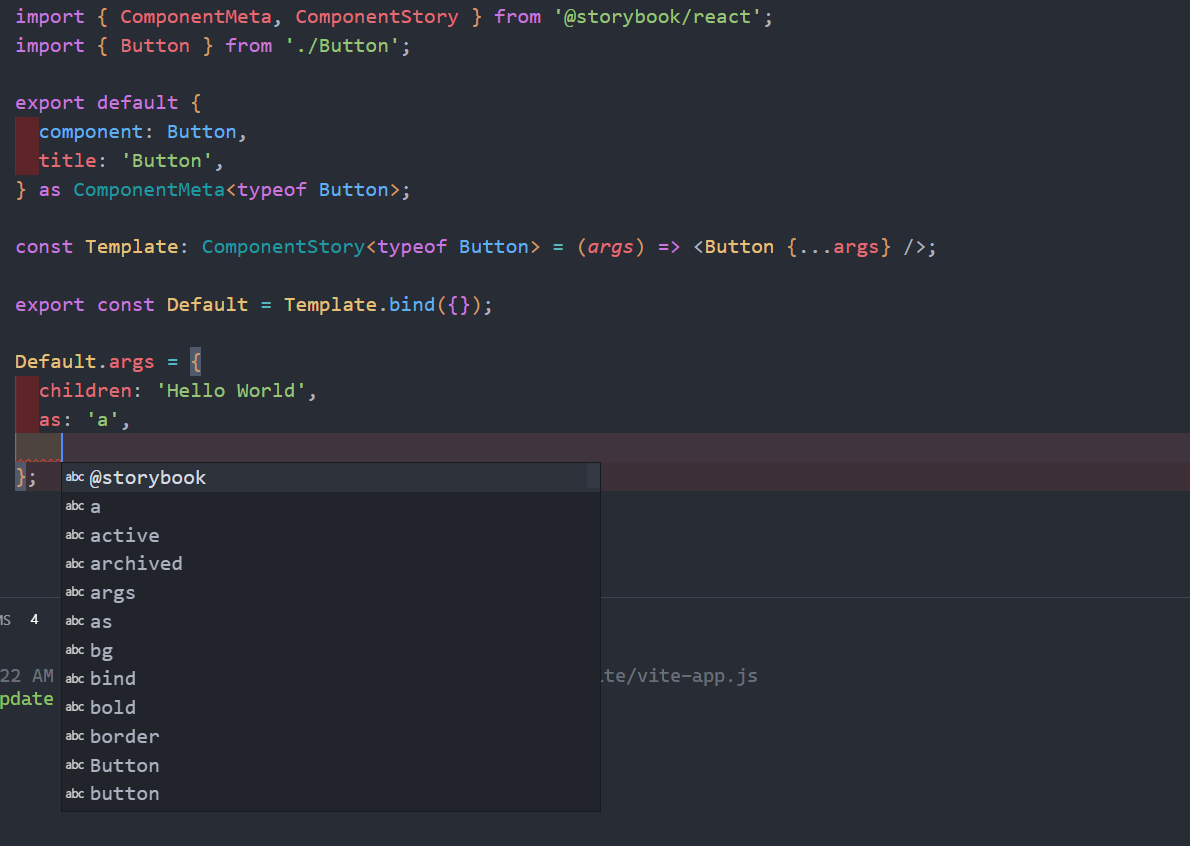Click the abc icon beside 'args'
1190x846 pixels.
pos(74,593)
